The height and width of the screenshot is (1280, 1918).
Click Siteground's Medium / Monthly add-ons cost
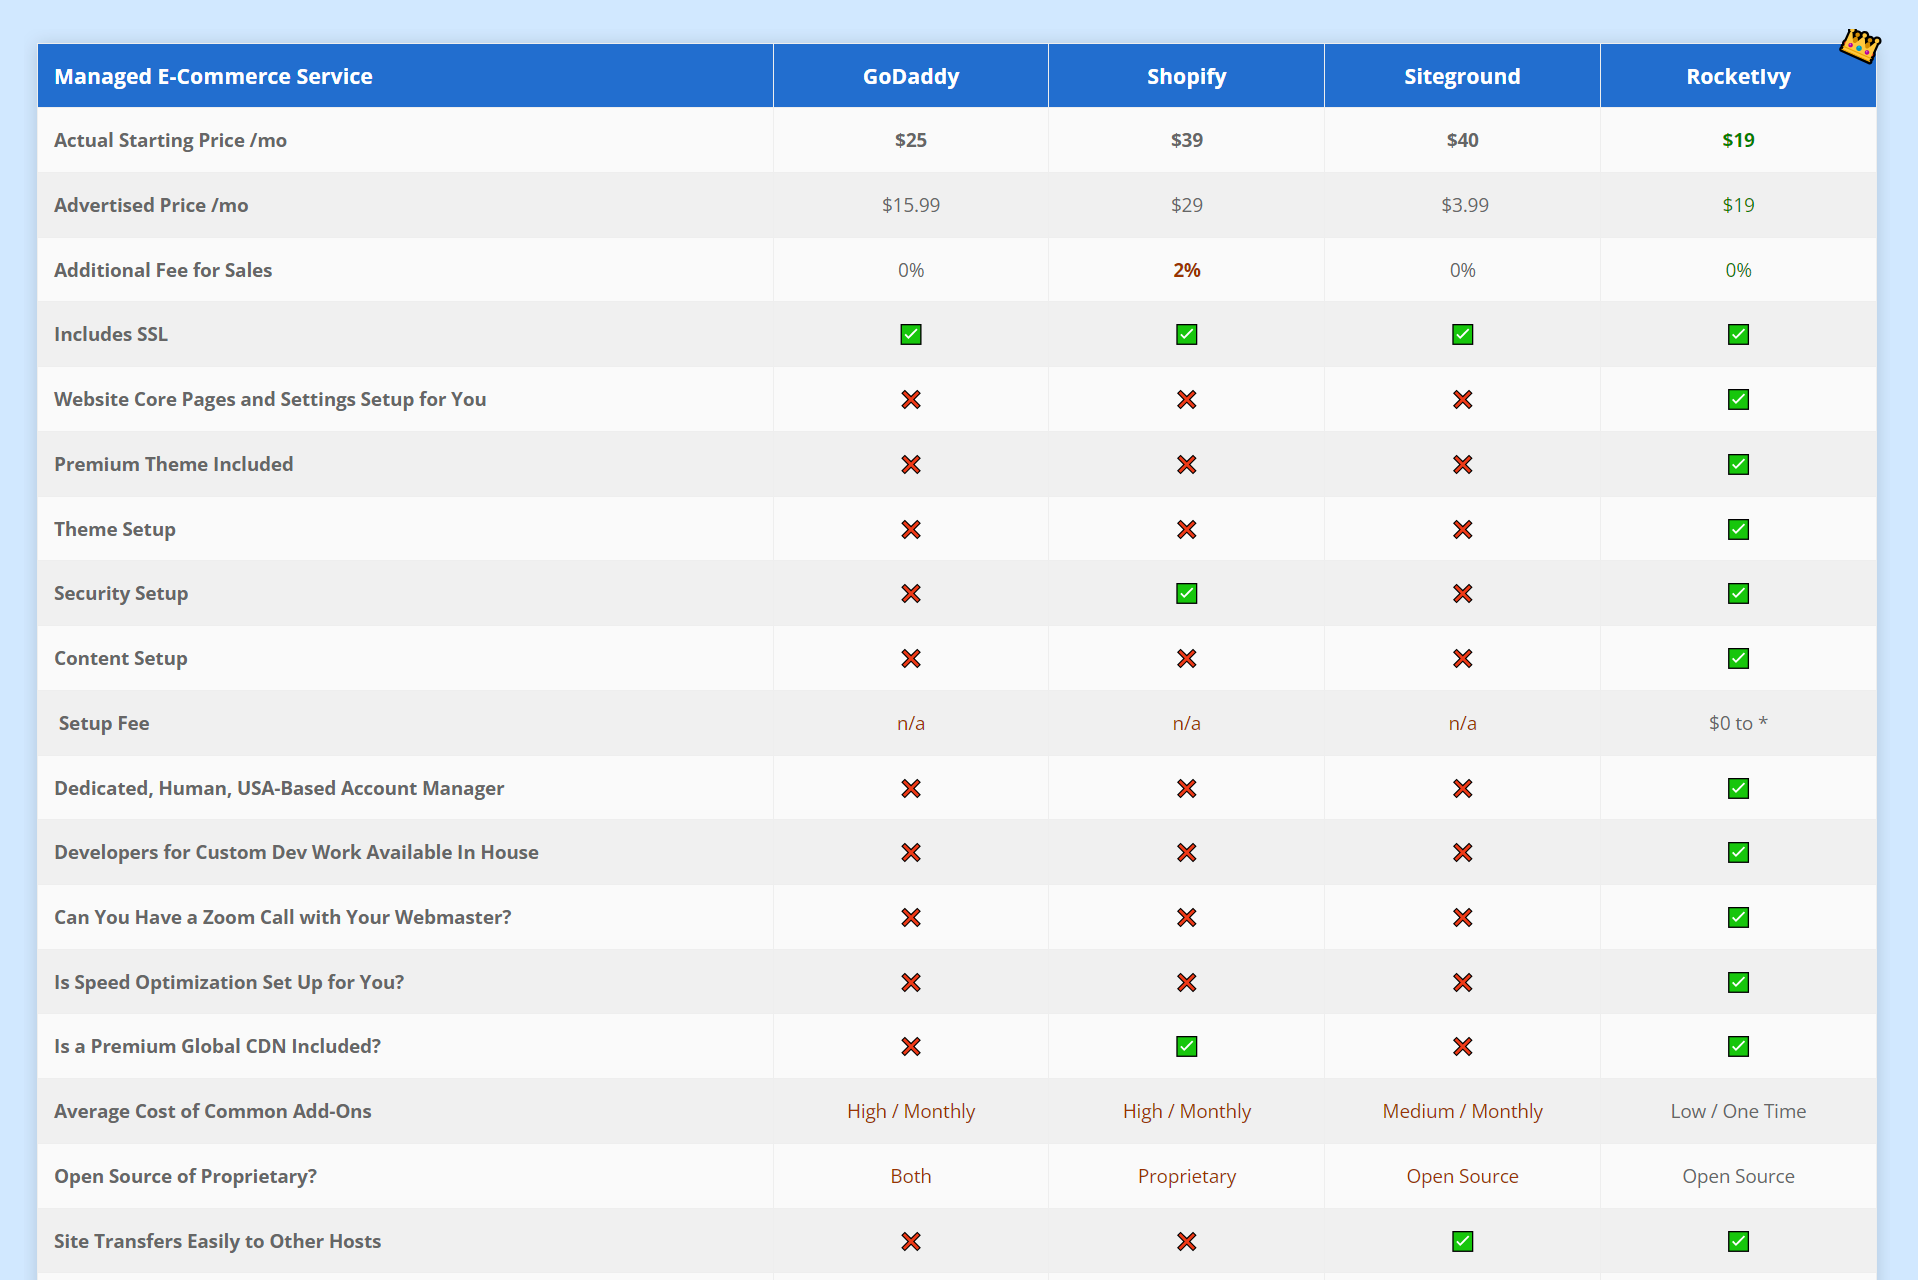1462,1111
